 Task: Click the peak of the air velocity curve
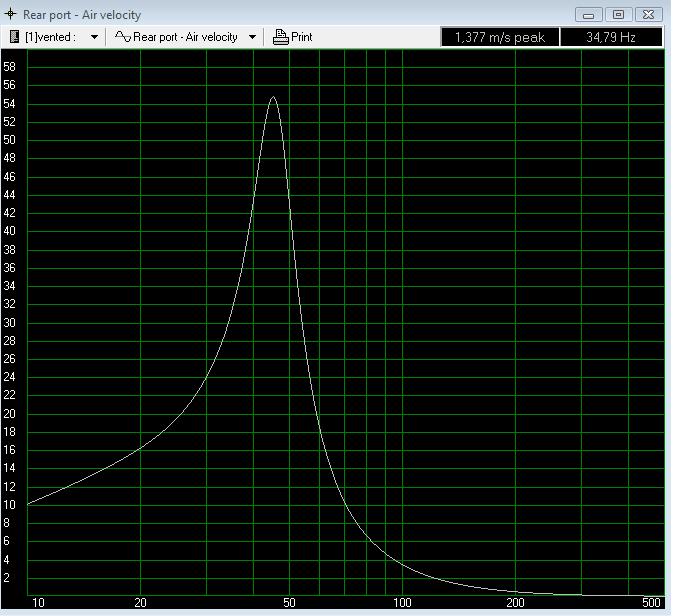[x=272, y=98]
